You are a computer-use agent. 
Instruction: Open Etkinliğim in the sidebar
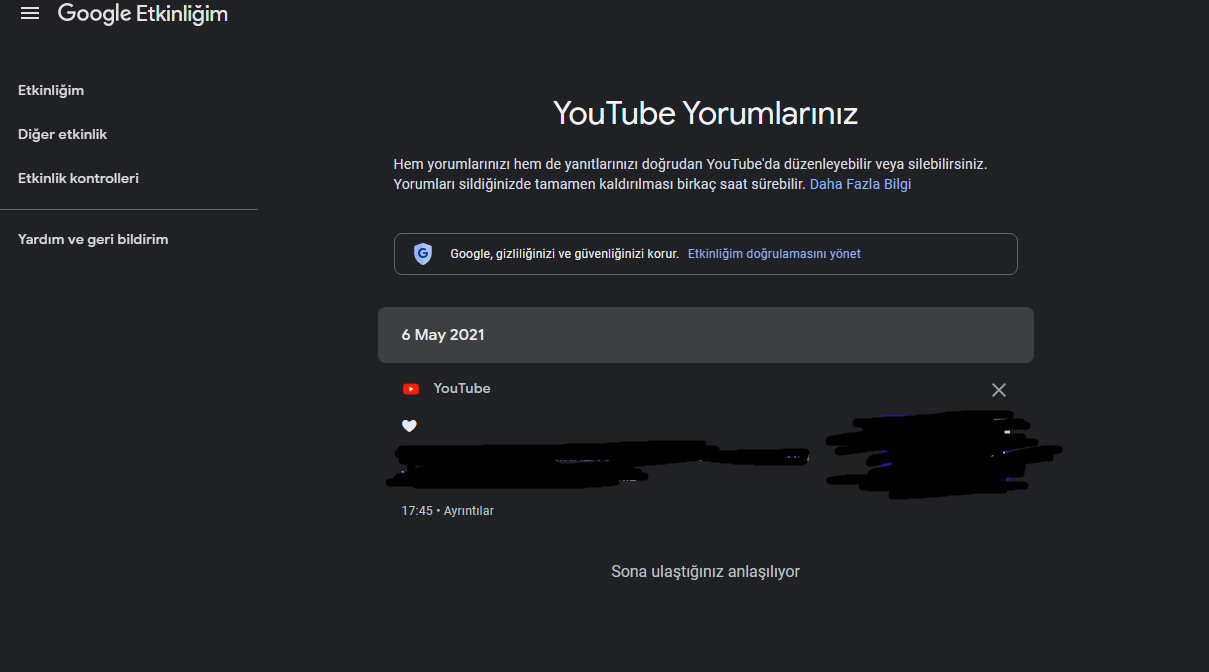click(51, 90)
